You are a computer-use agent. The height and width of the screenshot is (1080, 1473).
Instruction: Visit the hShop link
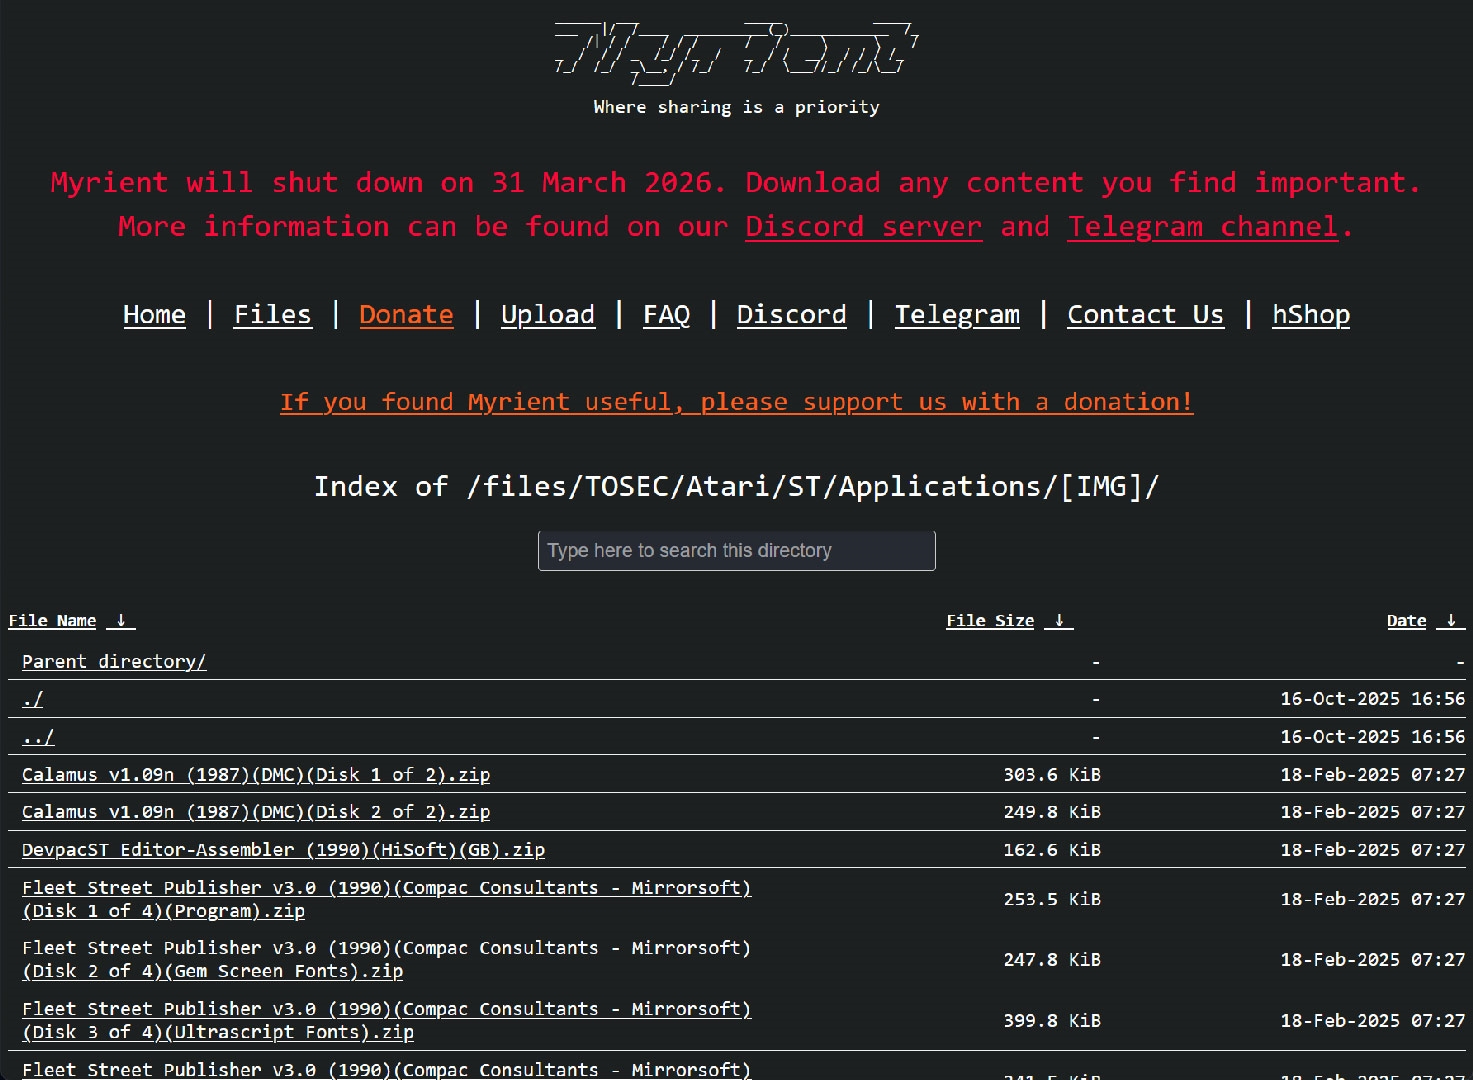[x=1310, y=315]
